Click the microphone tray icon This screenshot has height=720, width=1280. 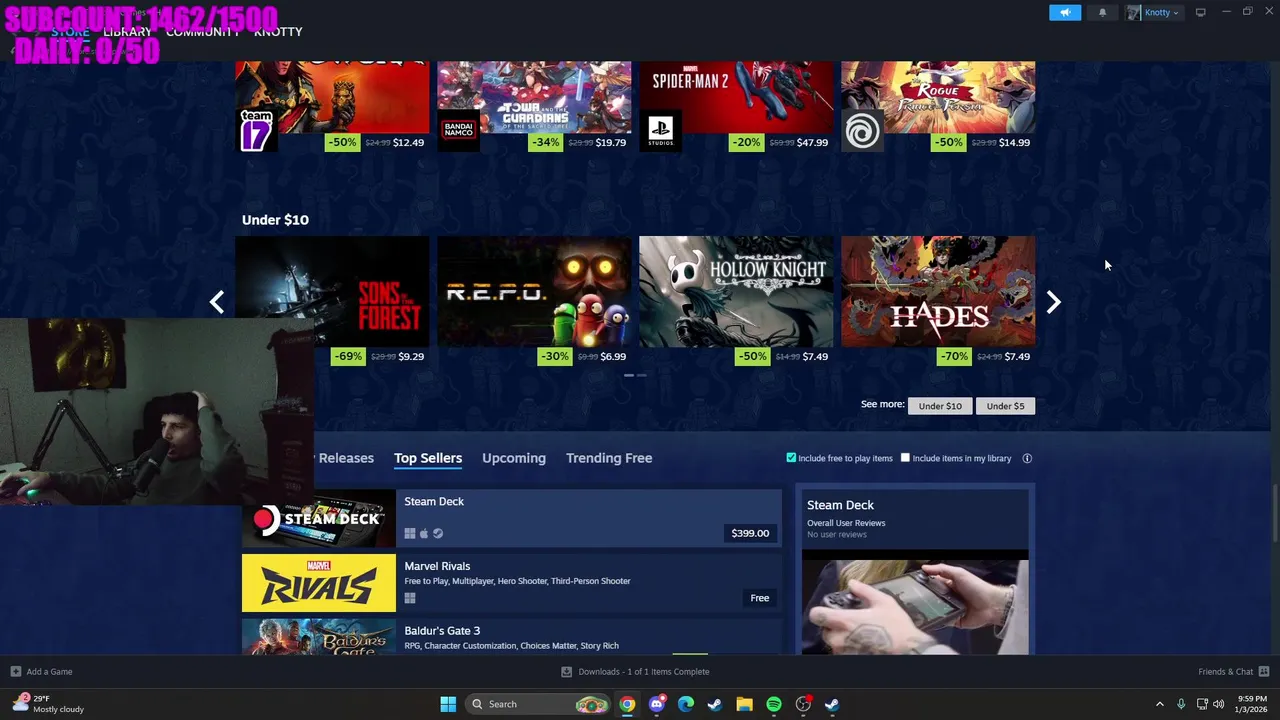(x=1181, y=704)
